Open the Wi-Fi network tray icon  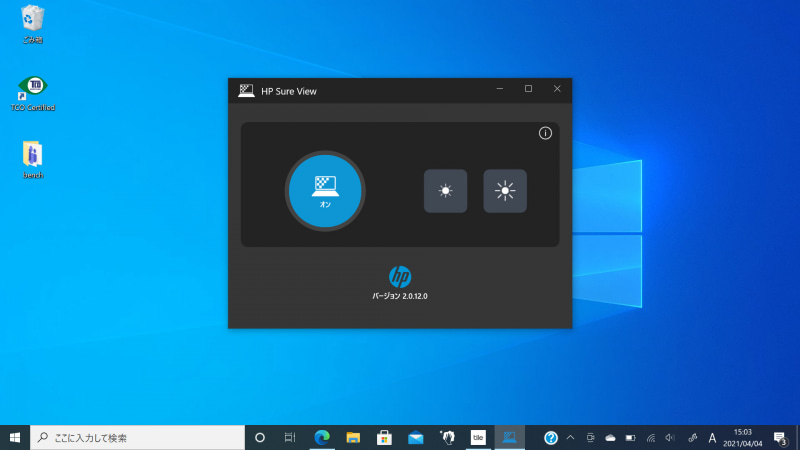click(x=651, y=438)
